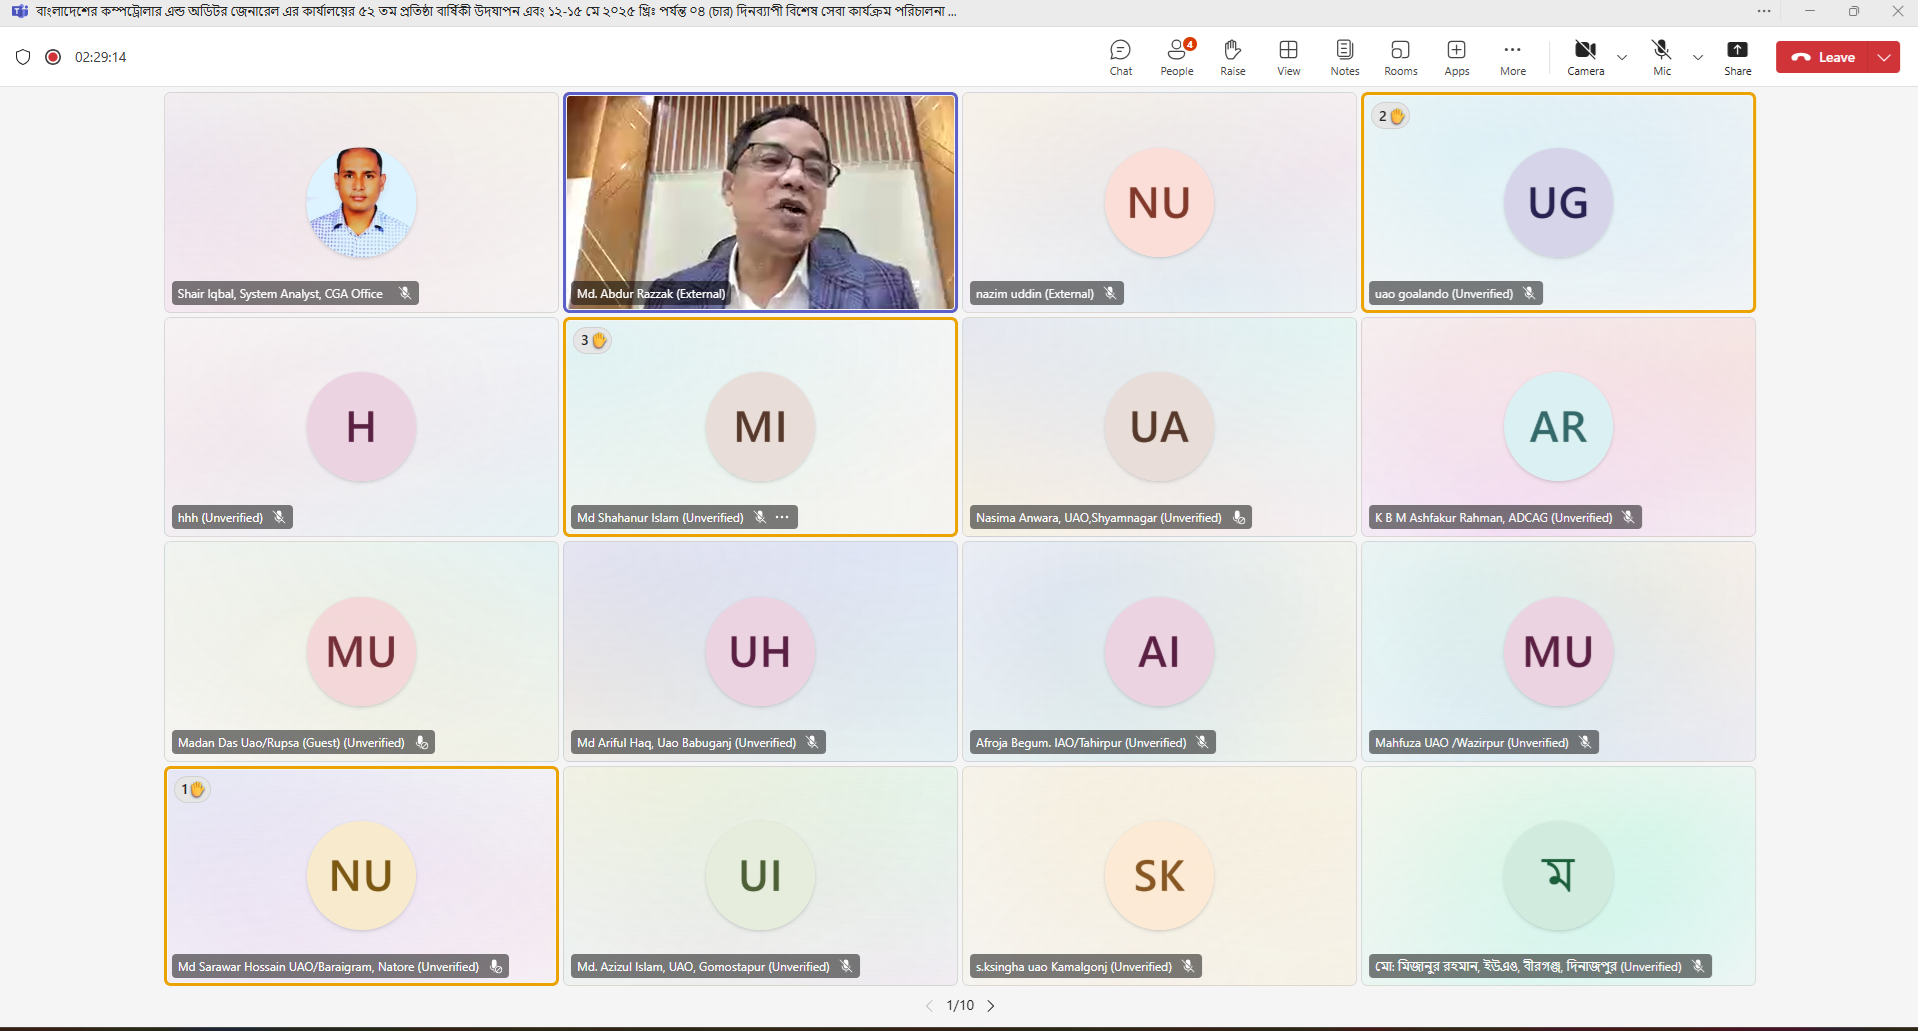Open the Apps panel
The image size is (1918, 1031).
tap(1456, 57)
